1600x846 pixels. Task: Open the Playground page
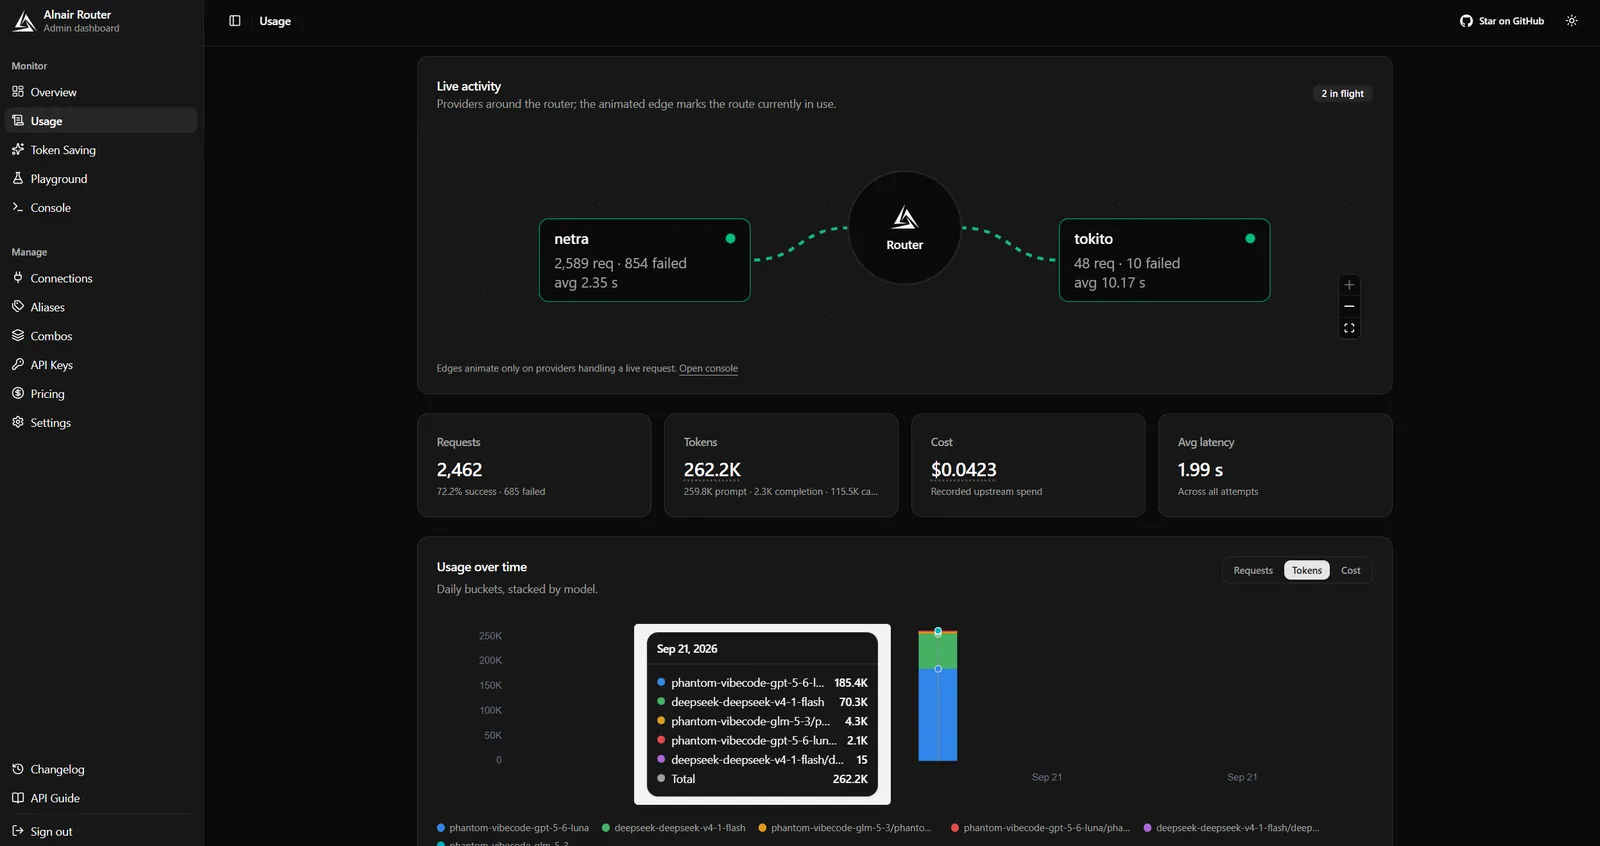coord(101,179)
